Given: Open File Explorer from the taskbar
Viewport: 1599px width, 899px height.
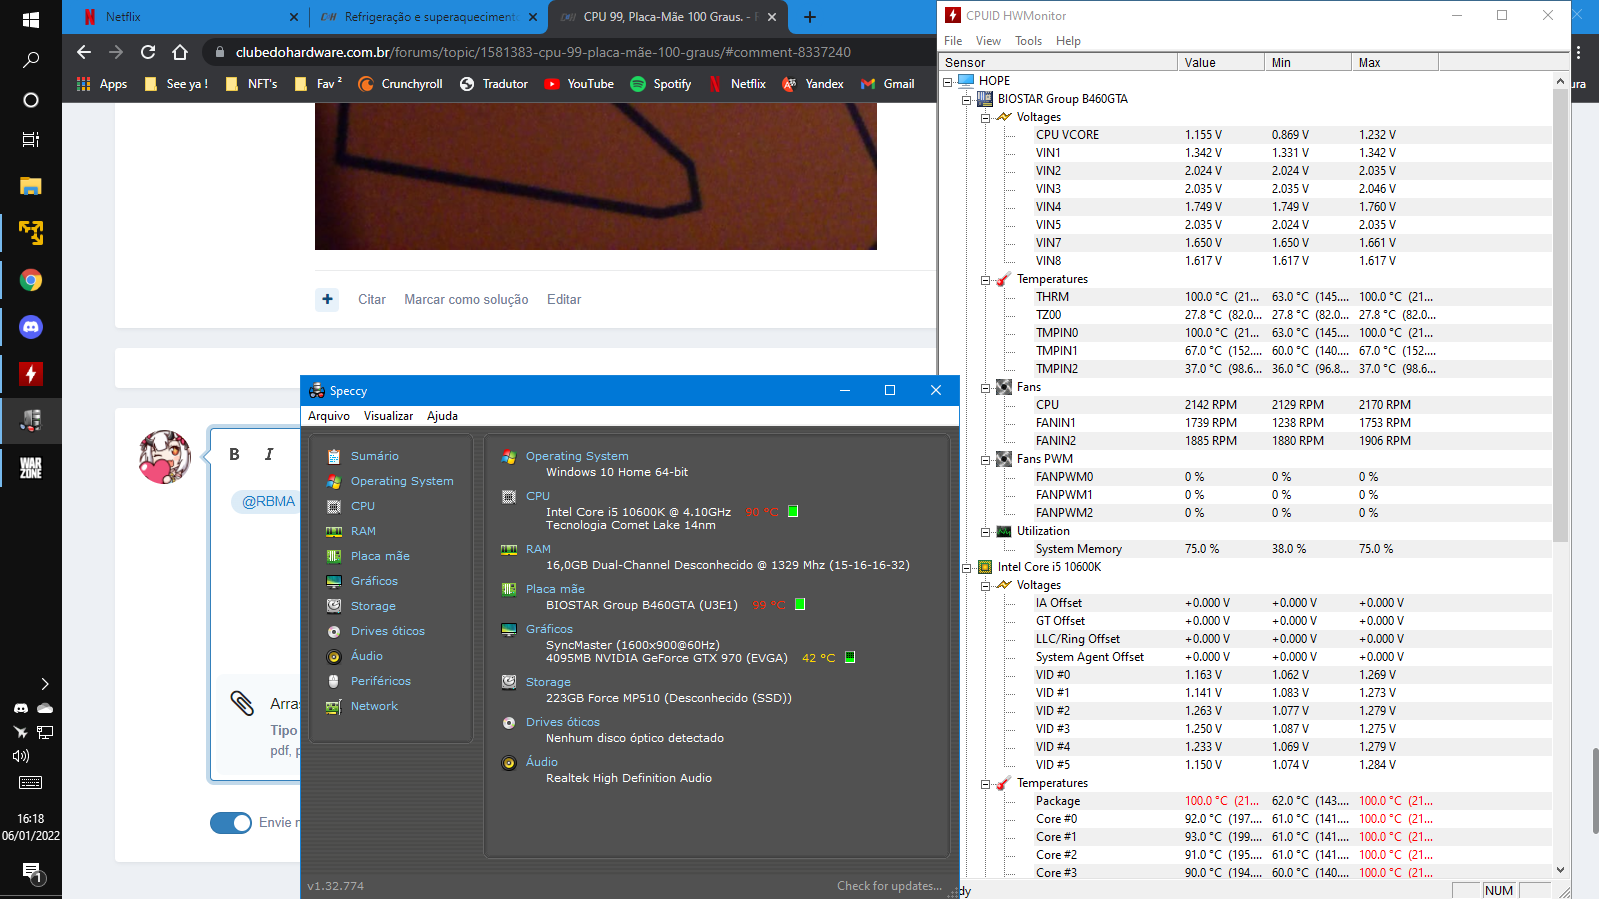Looking at the screenshot, I should point(31,186).
